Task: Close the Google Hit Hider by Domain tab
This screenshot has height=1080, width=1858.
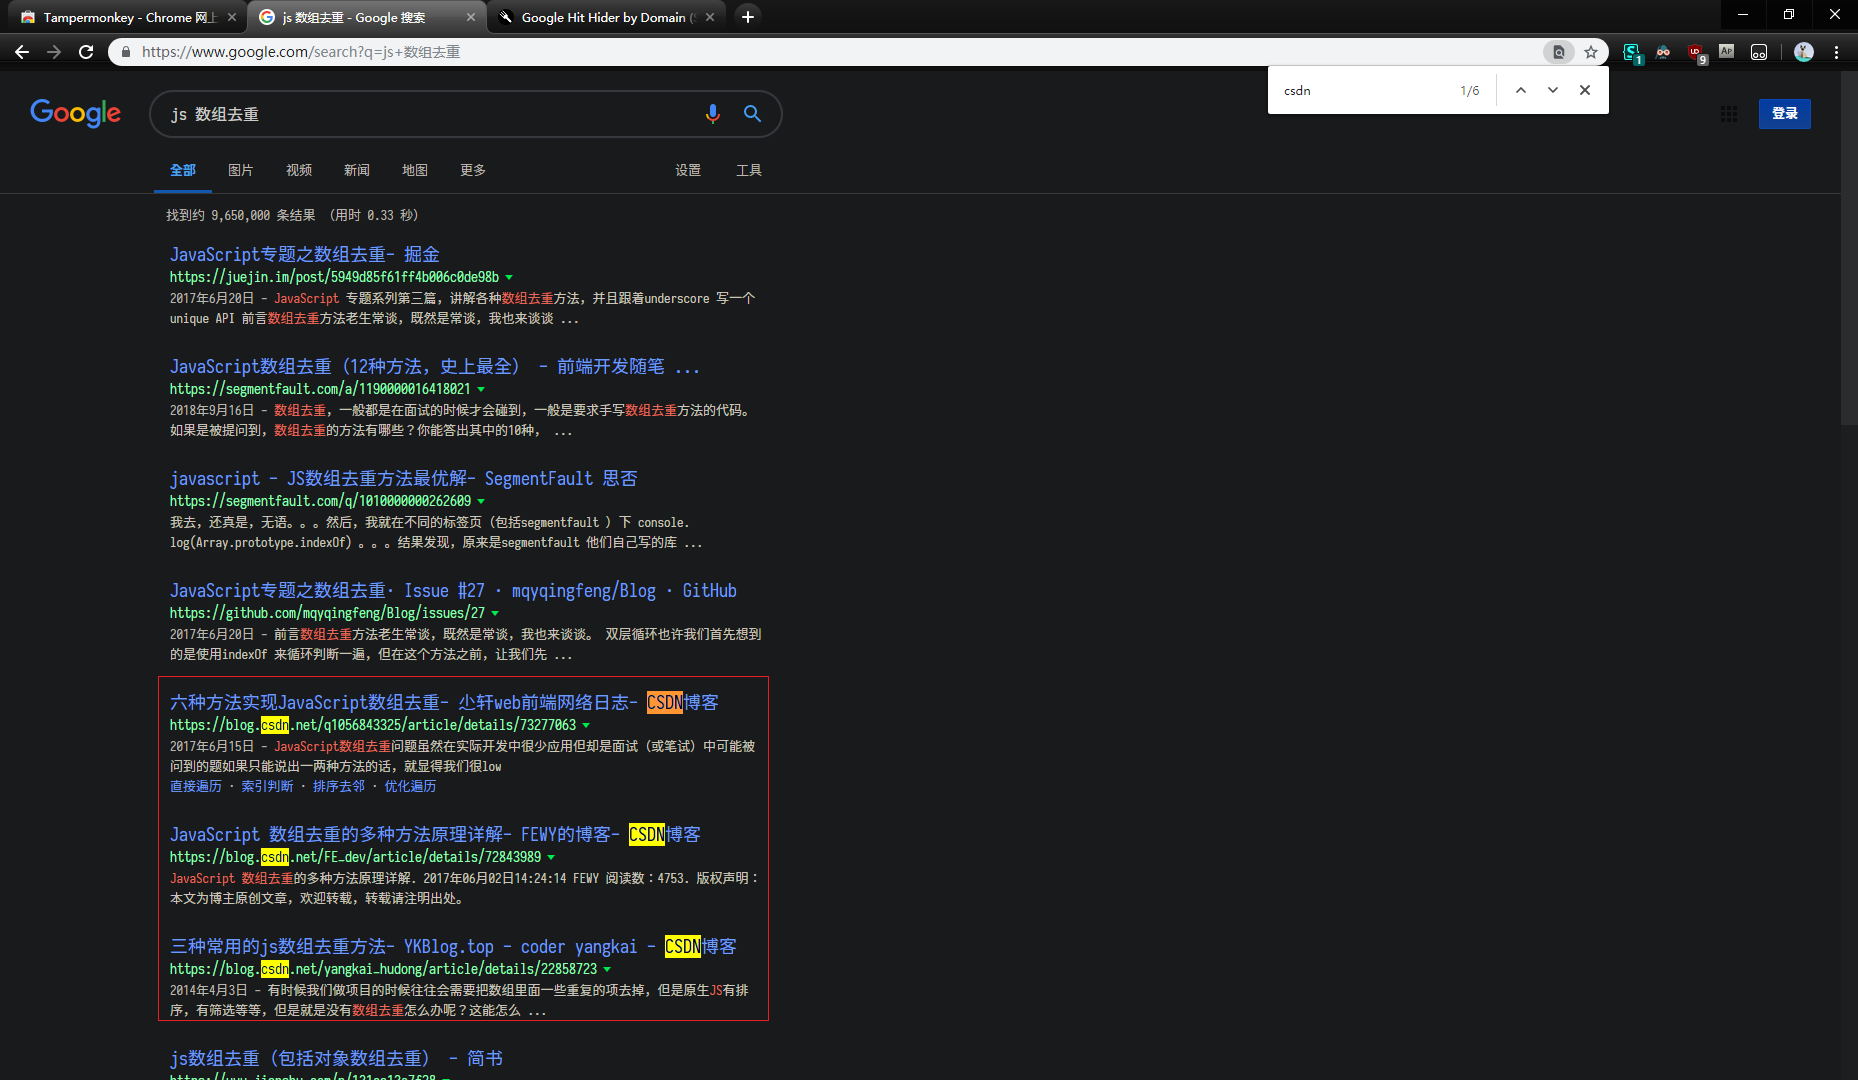Action: point(710,17)
